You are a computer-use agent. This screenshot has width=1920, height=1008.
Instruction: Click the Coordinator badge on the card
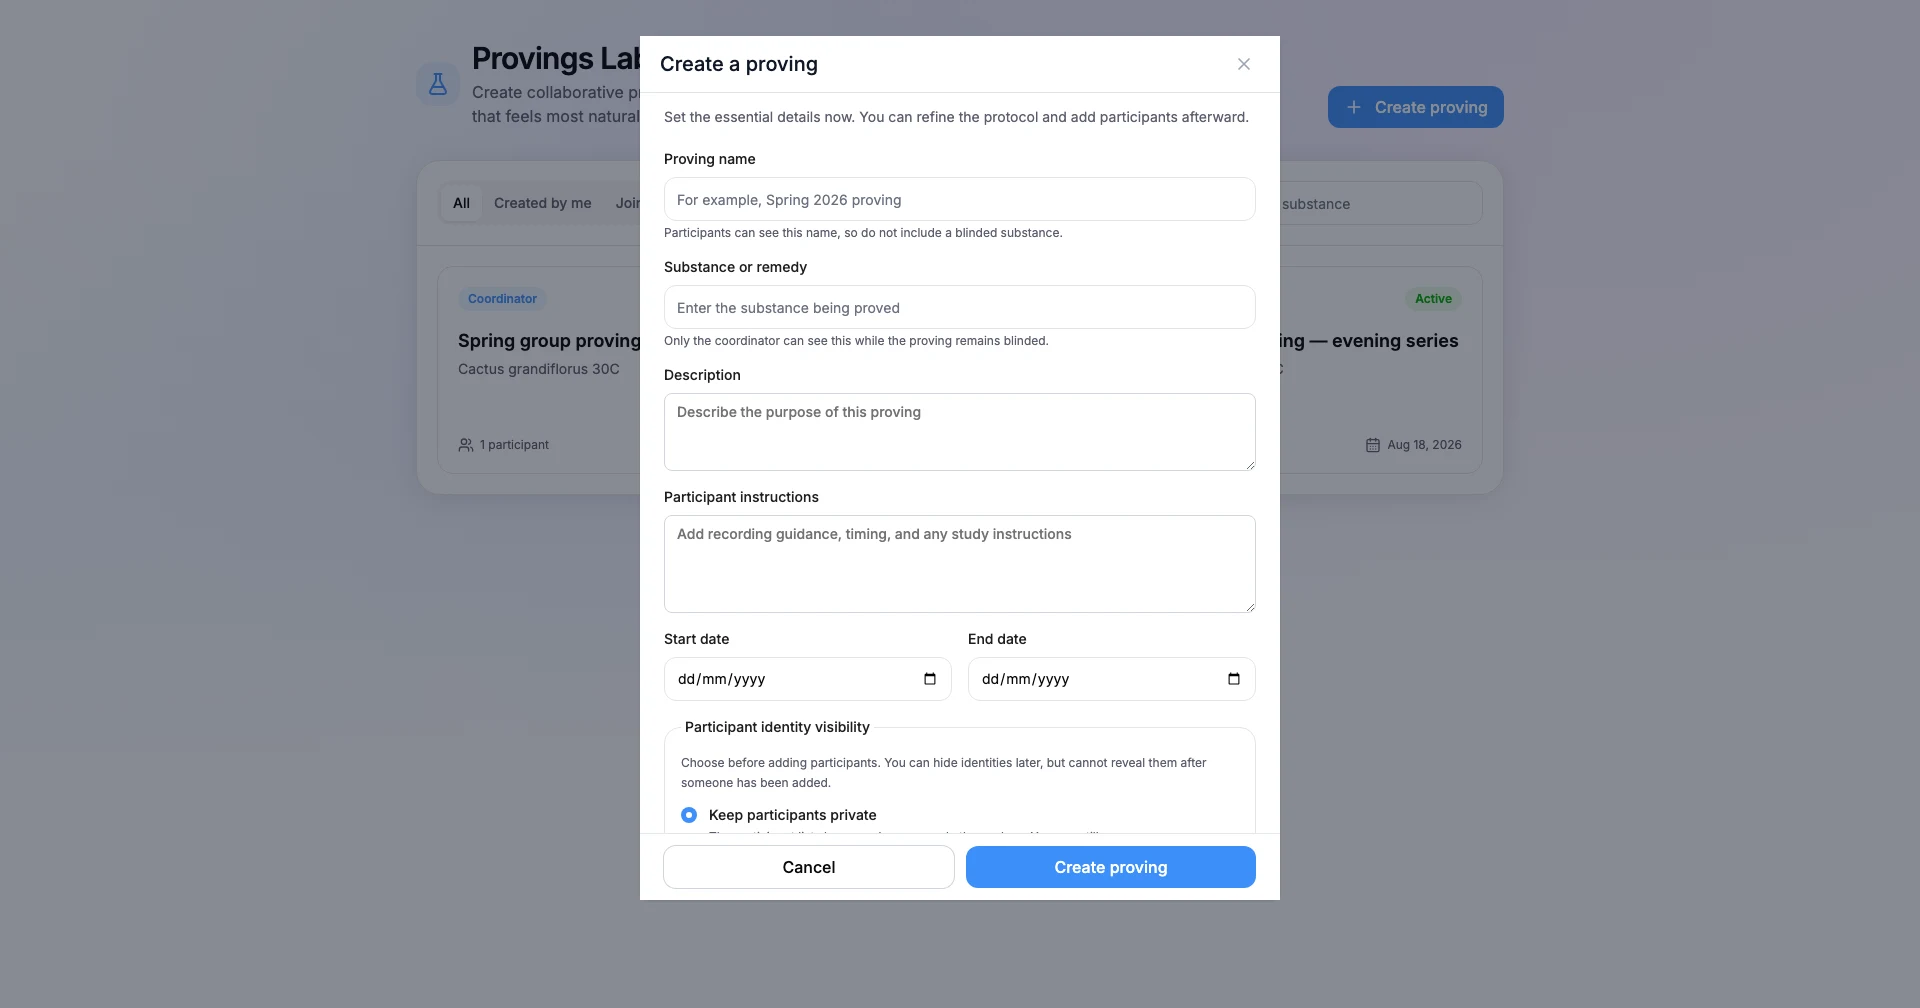(x=502, y=299)
